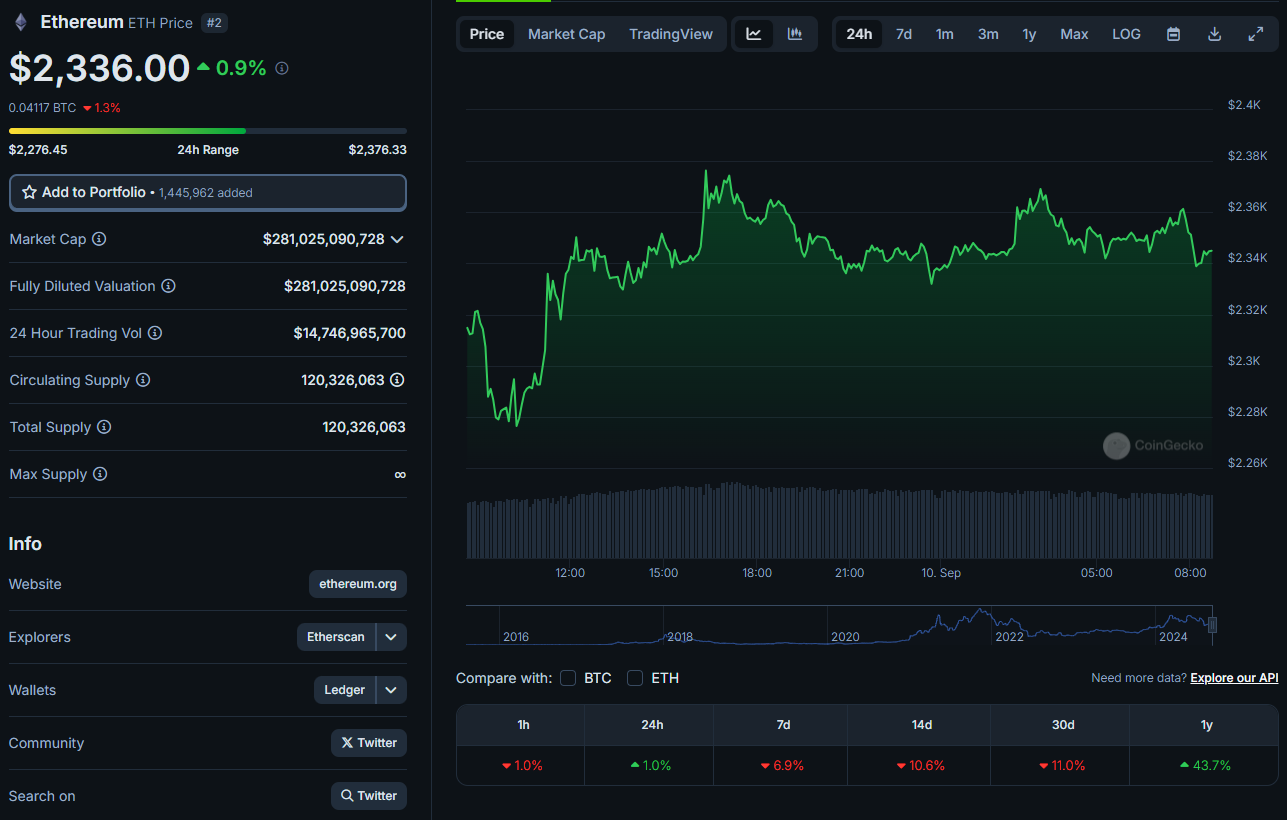The height and width of the screenshot is (820, 1287).
Task: Select the Max time range
Action: 1074,34
